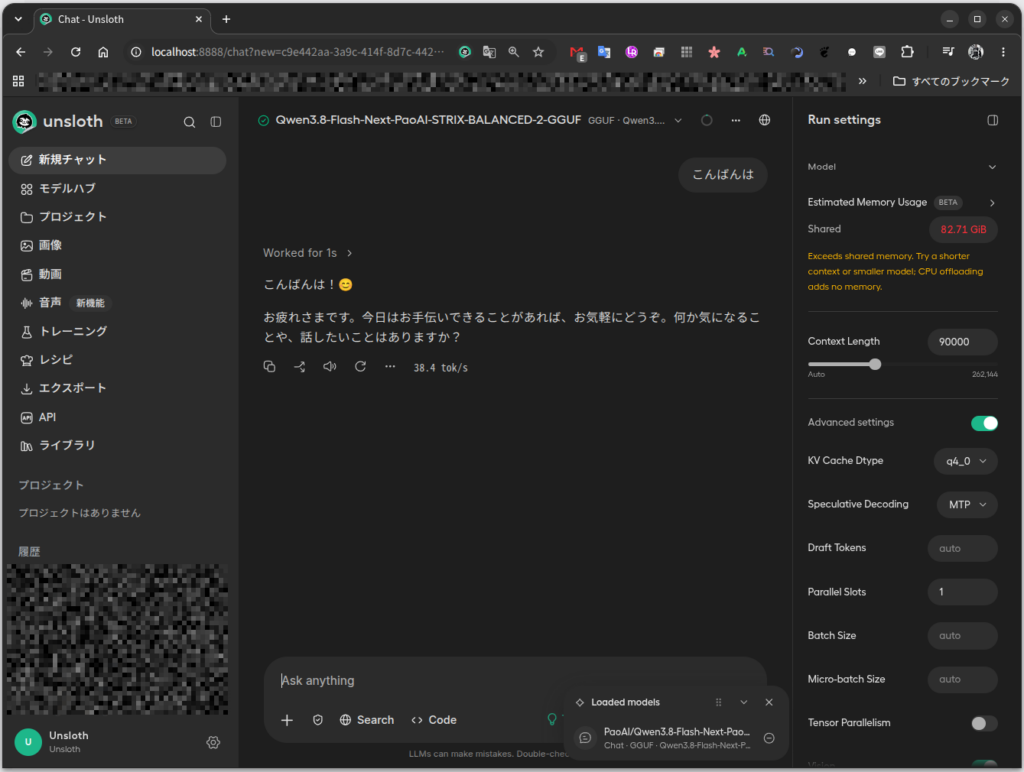Click the Ask anything input field
This screenshot has height=772, width=1024.
(x=515, y=681)
